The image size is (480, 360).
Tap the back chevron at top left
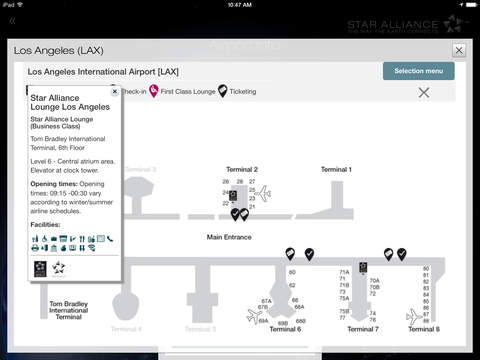(x=13, y=21)
